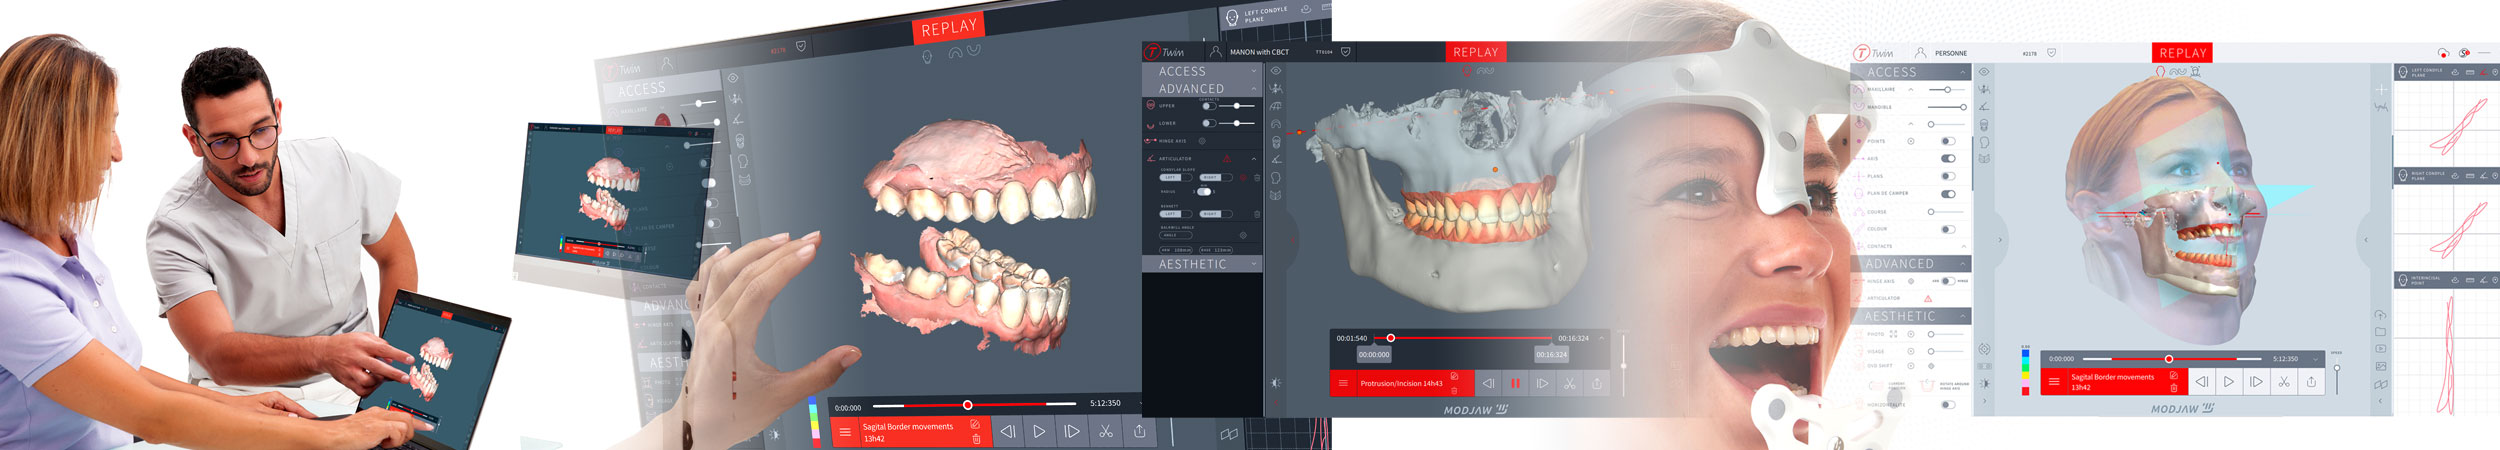2500x450 pixels.
Task: Click brightness icon in MANON viewer bottom-left
Action: pyautogui.click(x=1275, y=383)
